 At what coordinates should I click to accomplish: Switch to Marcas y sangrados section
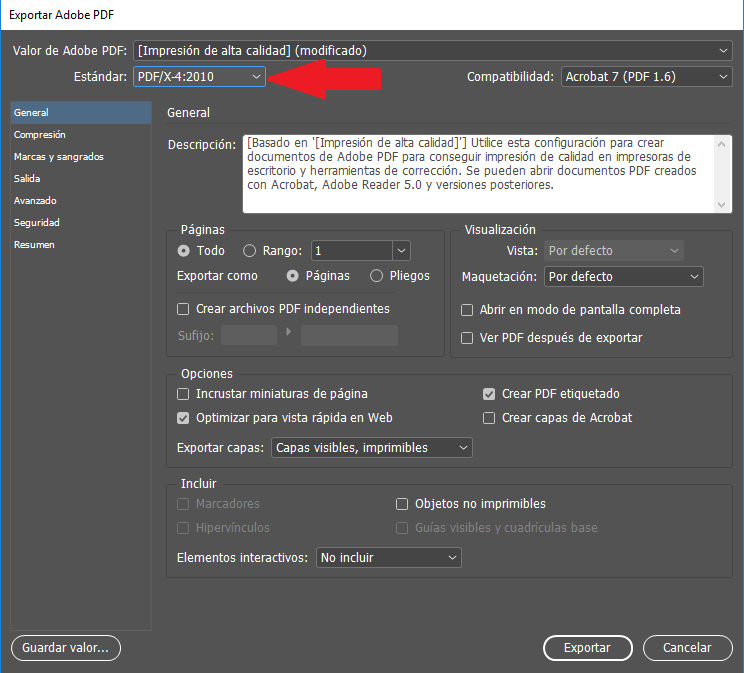tap(58, 157)
